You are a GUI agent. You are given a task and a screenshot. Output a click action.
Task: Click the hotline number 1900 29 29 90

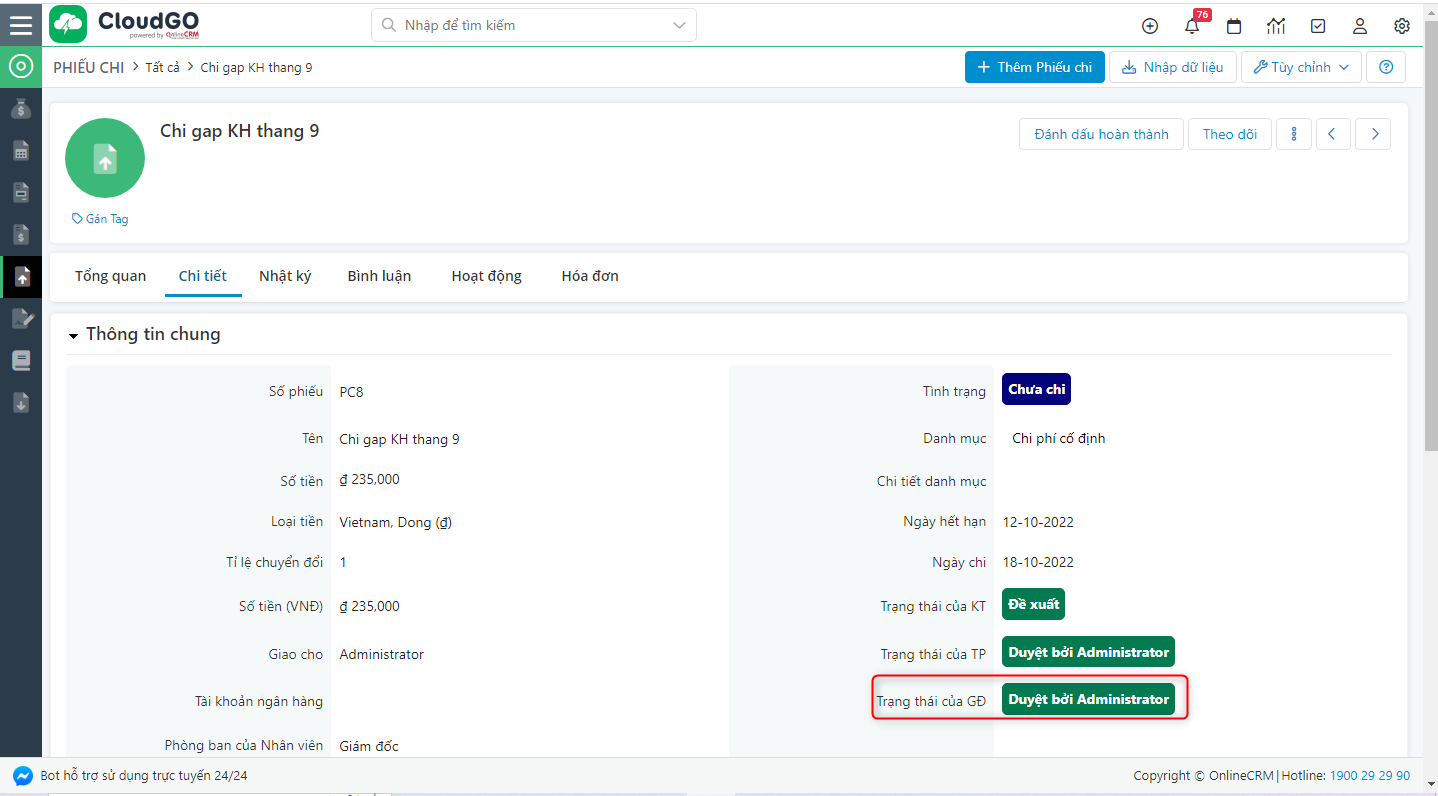tap(1369, 774)
